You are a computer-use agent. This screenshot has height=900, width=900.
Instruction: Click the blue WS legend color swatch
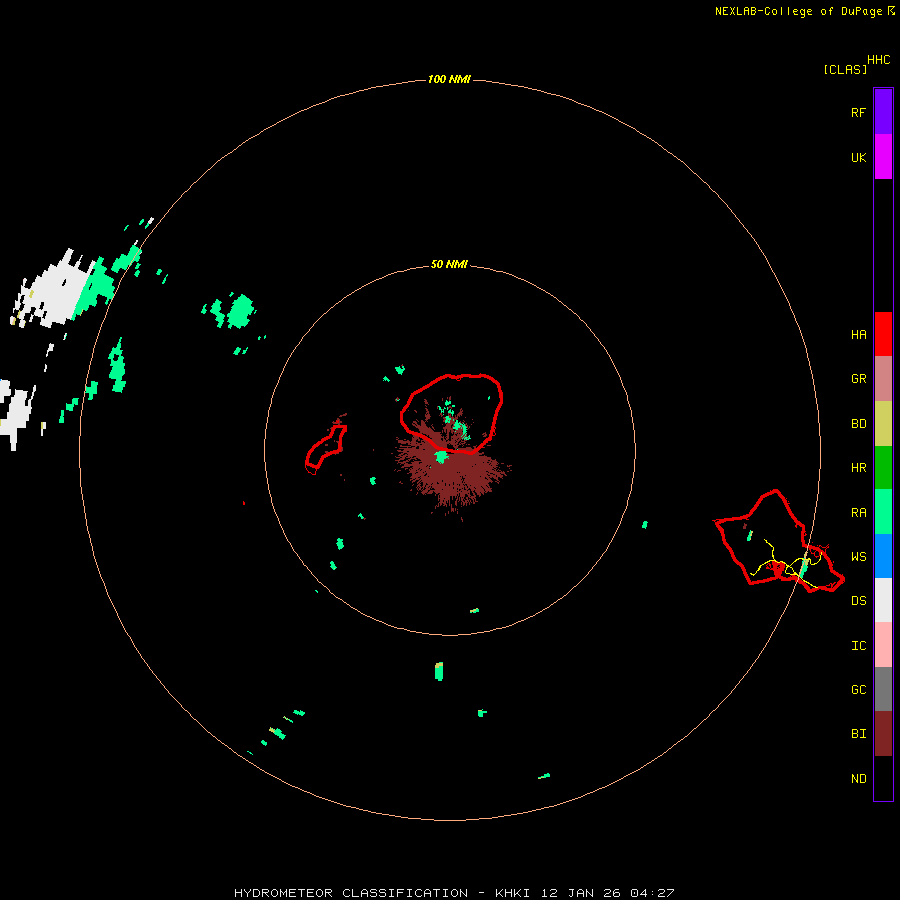(883, 556)
